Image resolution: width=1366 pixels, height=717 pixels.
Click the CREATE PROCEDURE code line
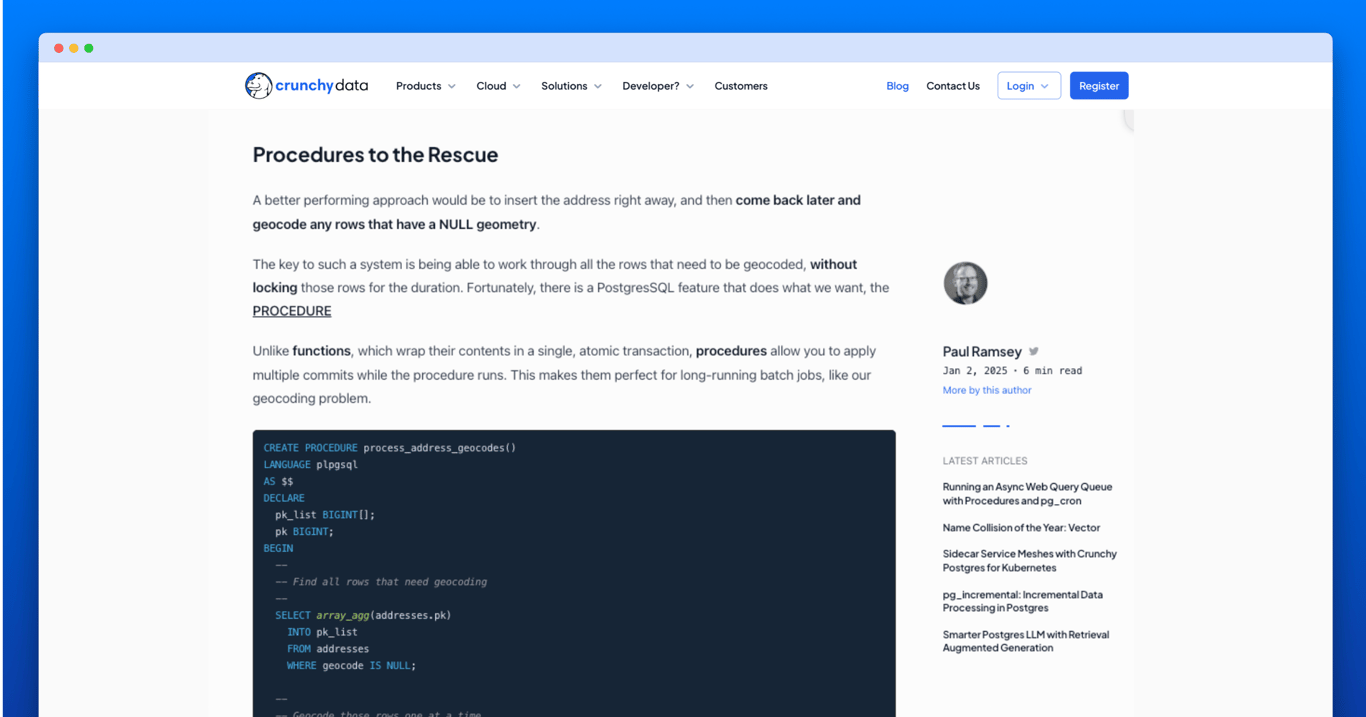[390, 448]
